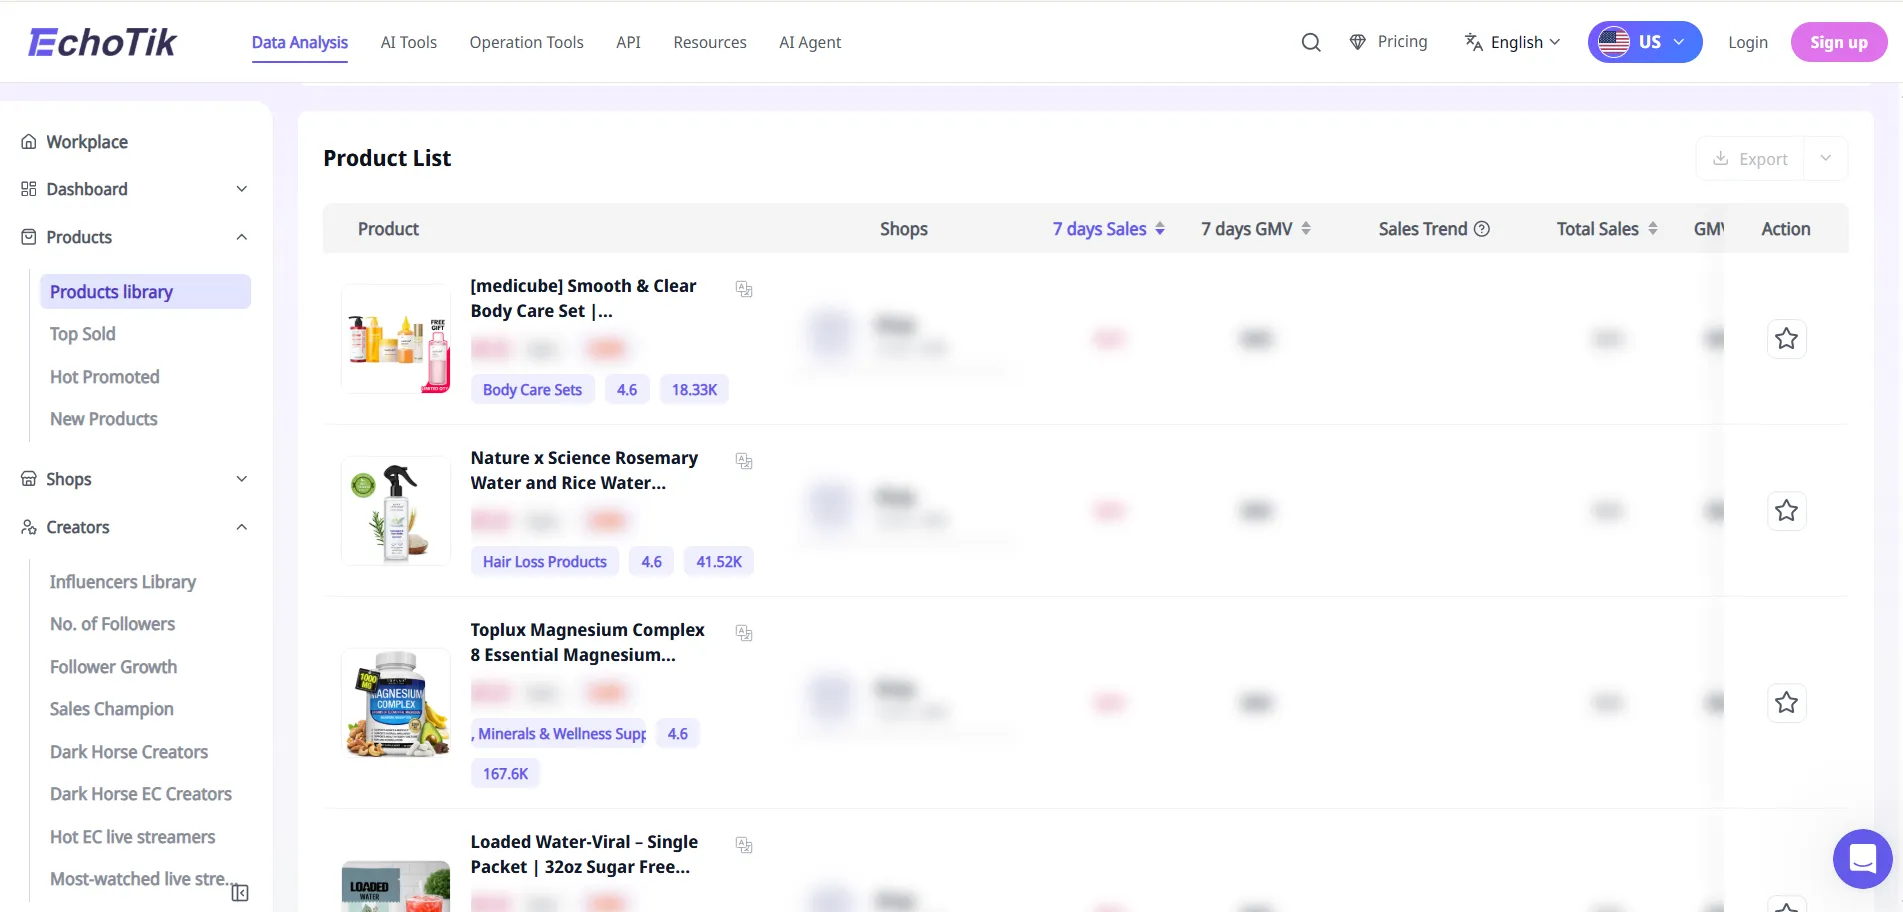Select Hot Promoted in sidebar
The height and width of the screenshot is (912, 1903).
pos(105,377)
